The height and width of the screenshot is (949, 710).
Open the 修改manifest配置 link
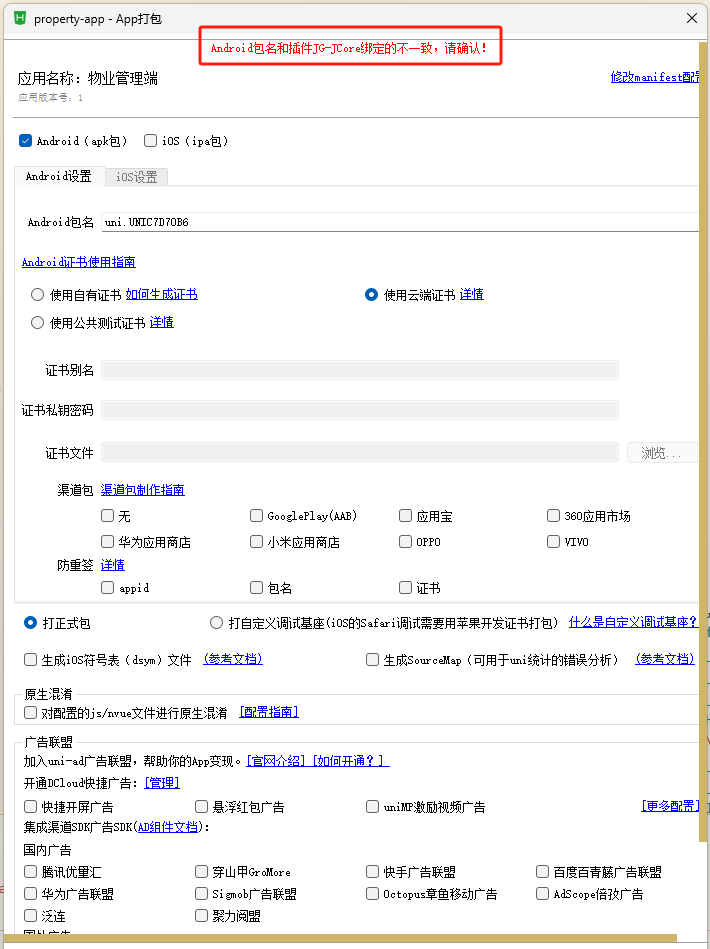click(655, 77)
